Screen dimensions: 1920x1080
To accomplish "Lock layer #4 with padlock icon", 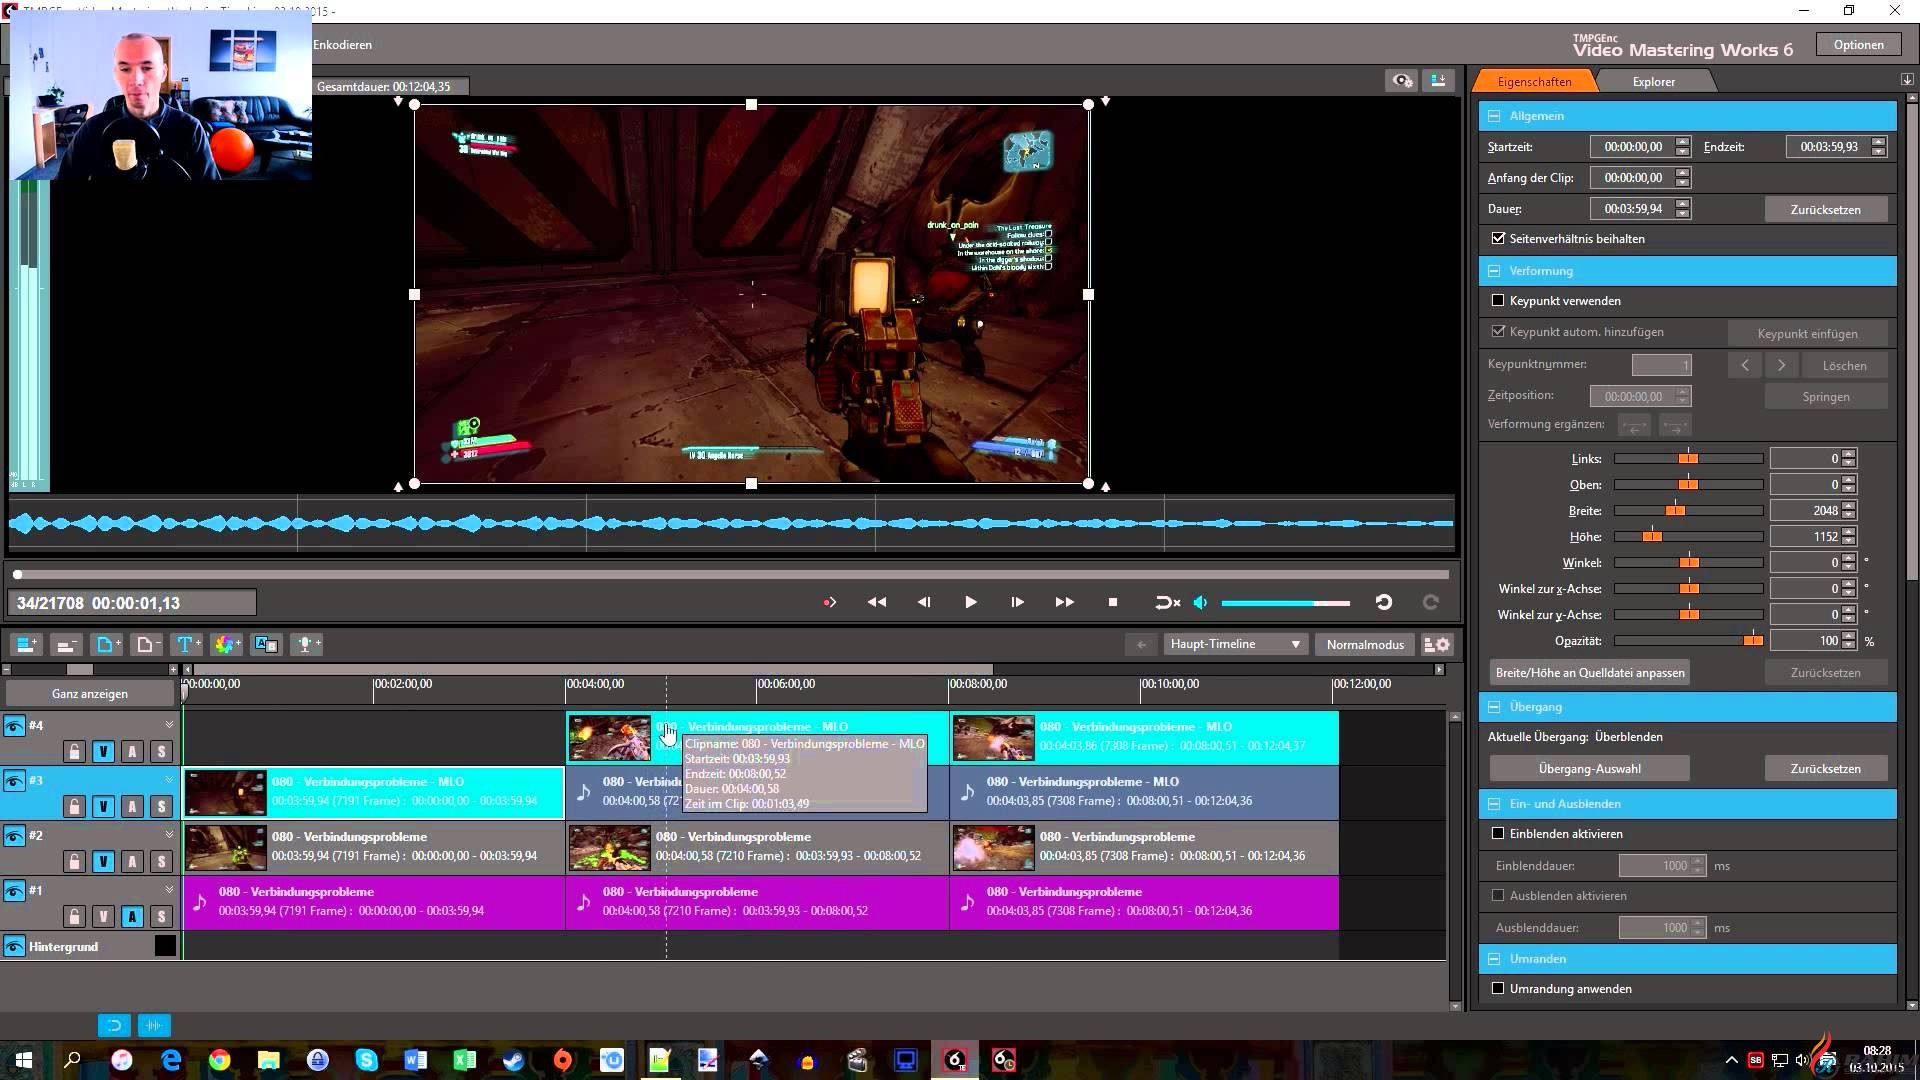I will pos(74,751).
